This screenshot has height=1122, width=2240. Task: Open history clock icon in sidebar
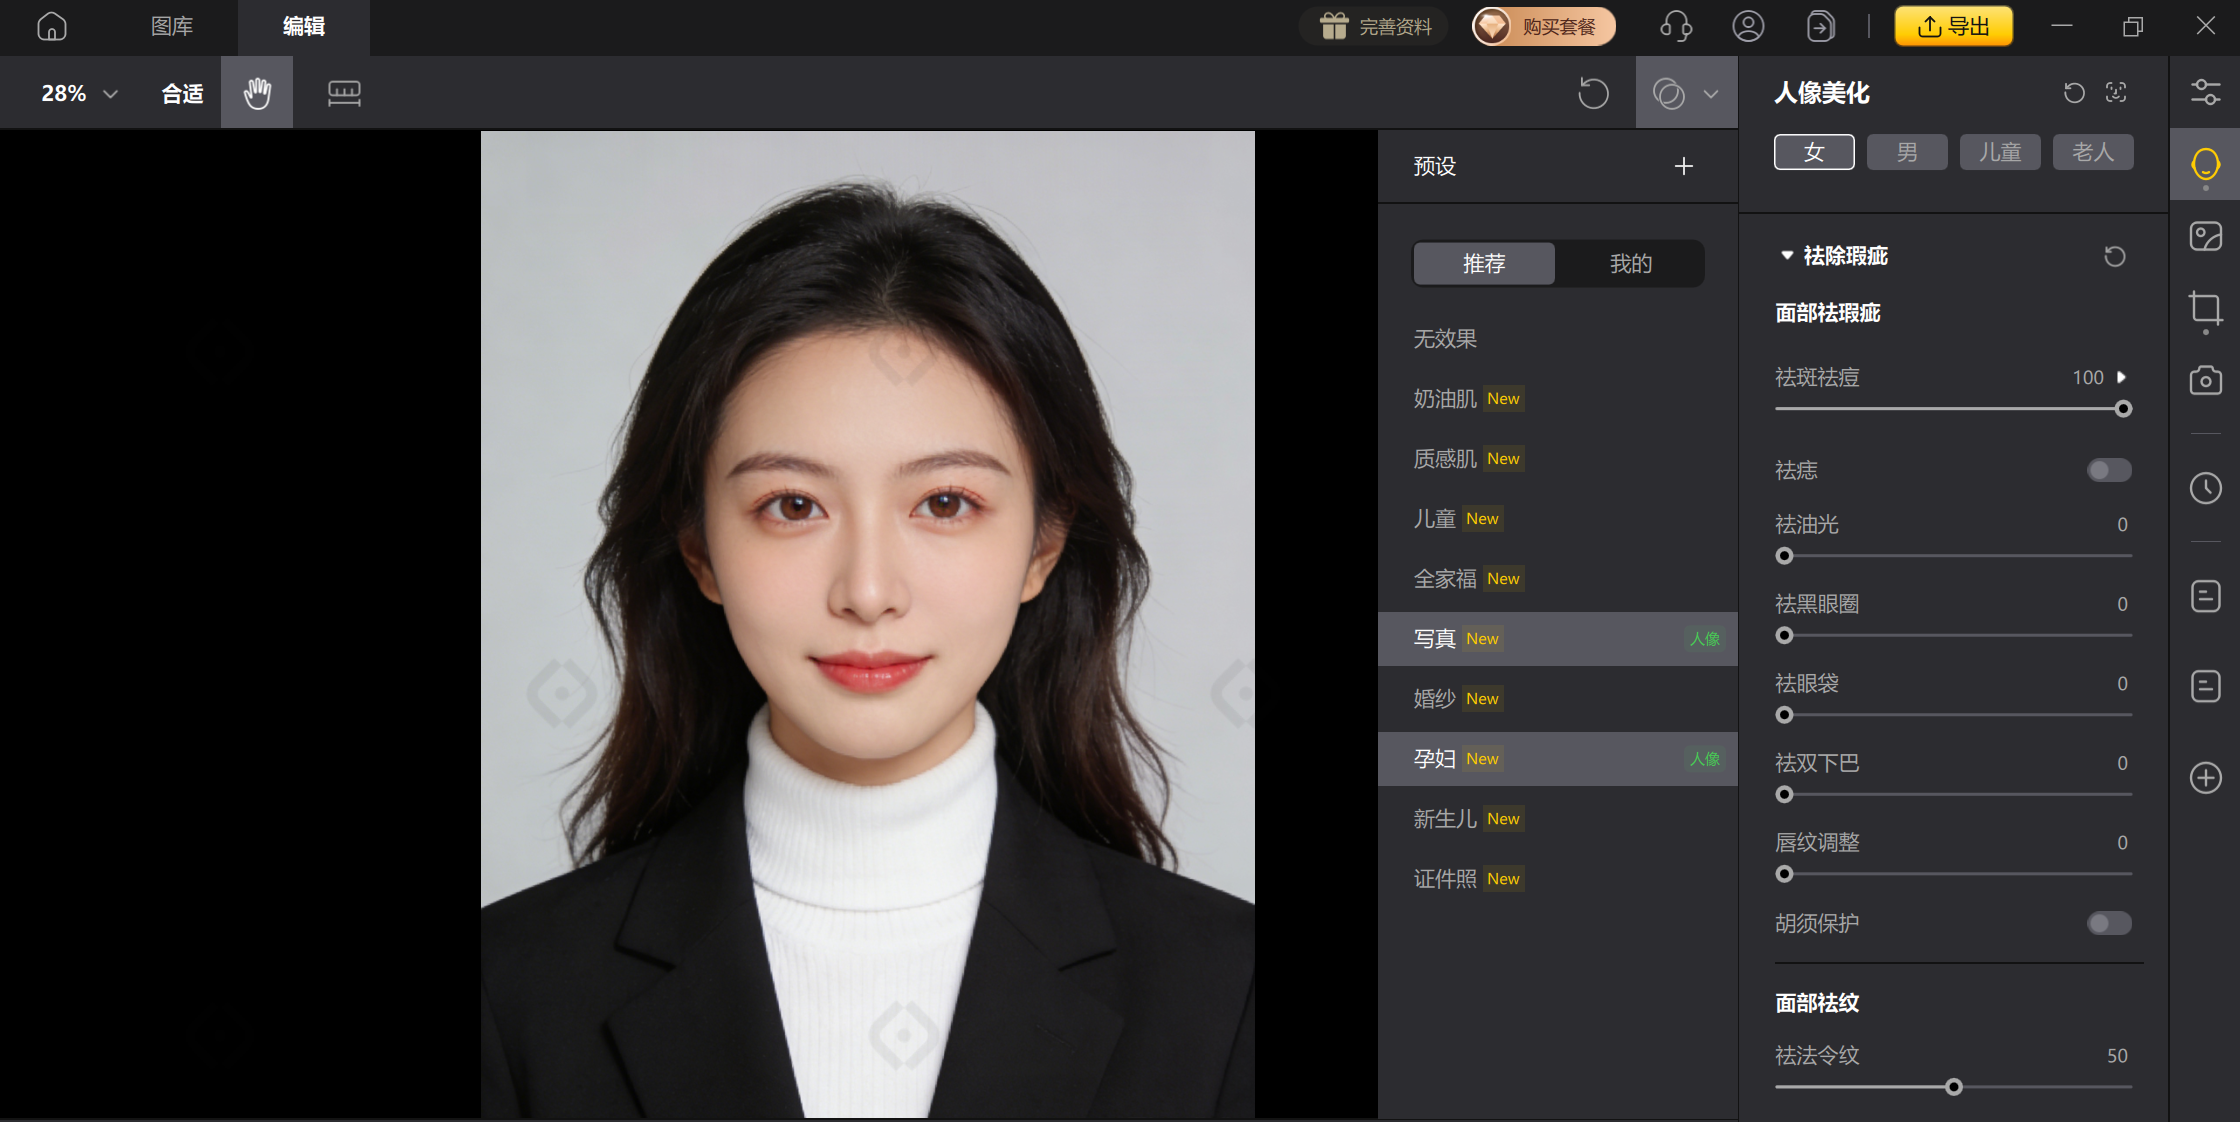pyautogui.click(x=2205, y=488)
